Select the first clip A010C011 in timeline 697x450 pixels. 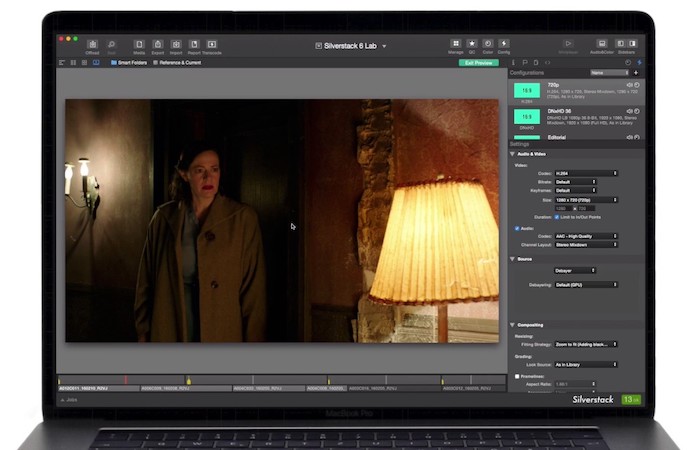tap(99, 388)
